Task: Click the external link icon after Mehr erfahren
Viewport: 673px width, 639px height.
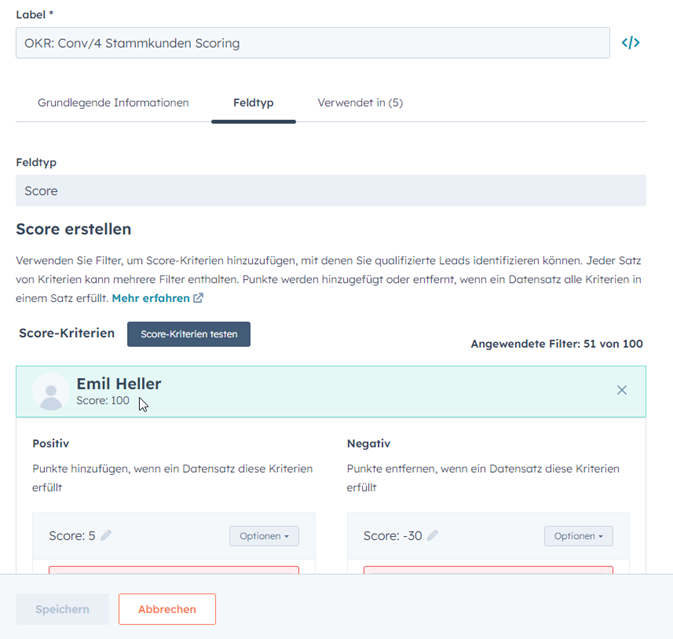Action: pos(198,298)
